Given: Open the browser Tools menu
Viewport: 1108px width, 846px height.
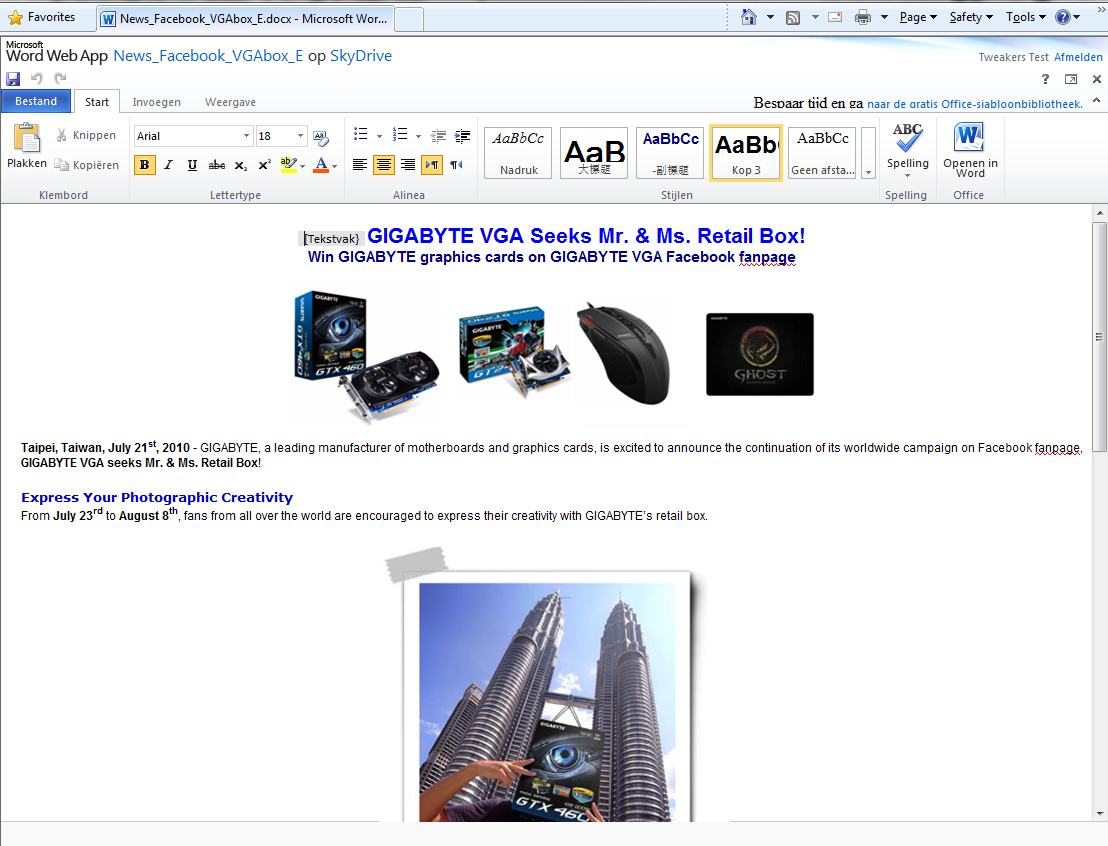Looking at the screenshot, I should pyautogui.click(x=1025, y=17).
